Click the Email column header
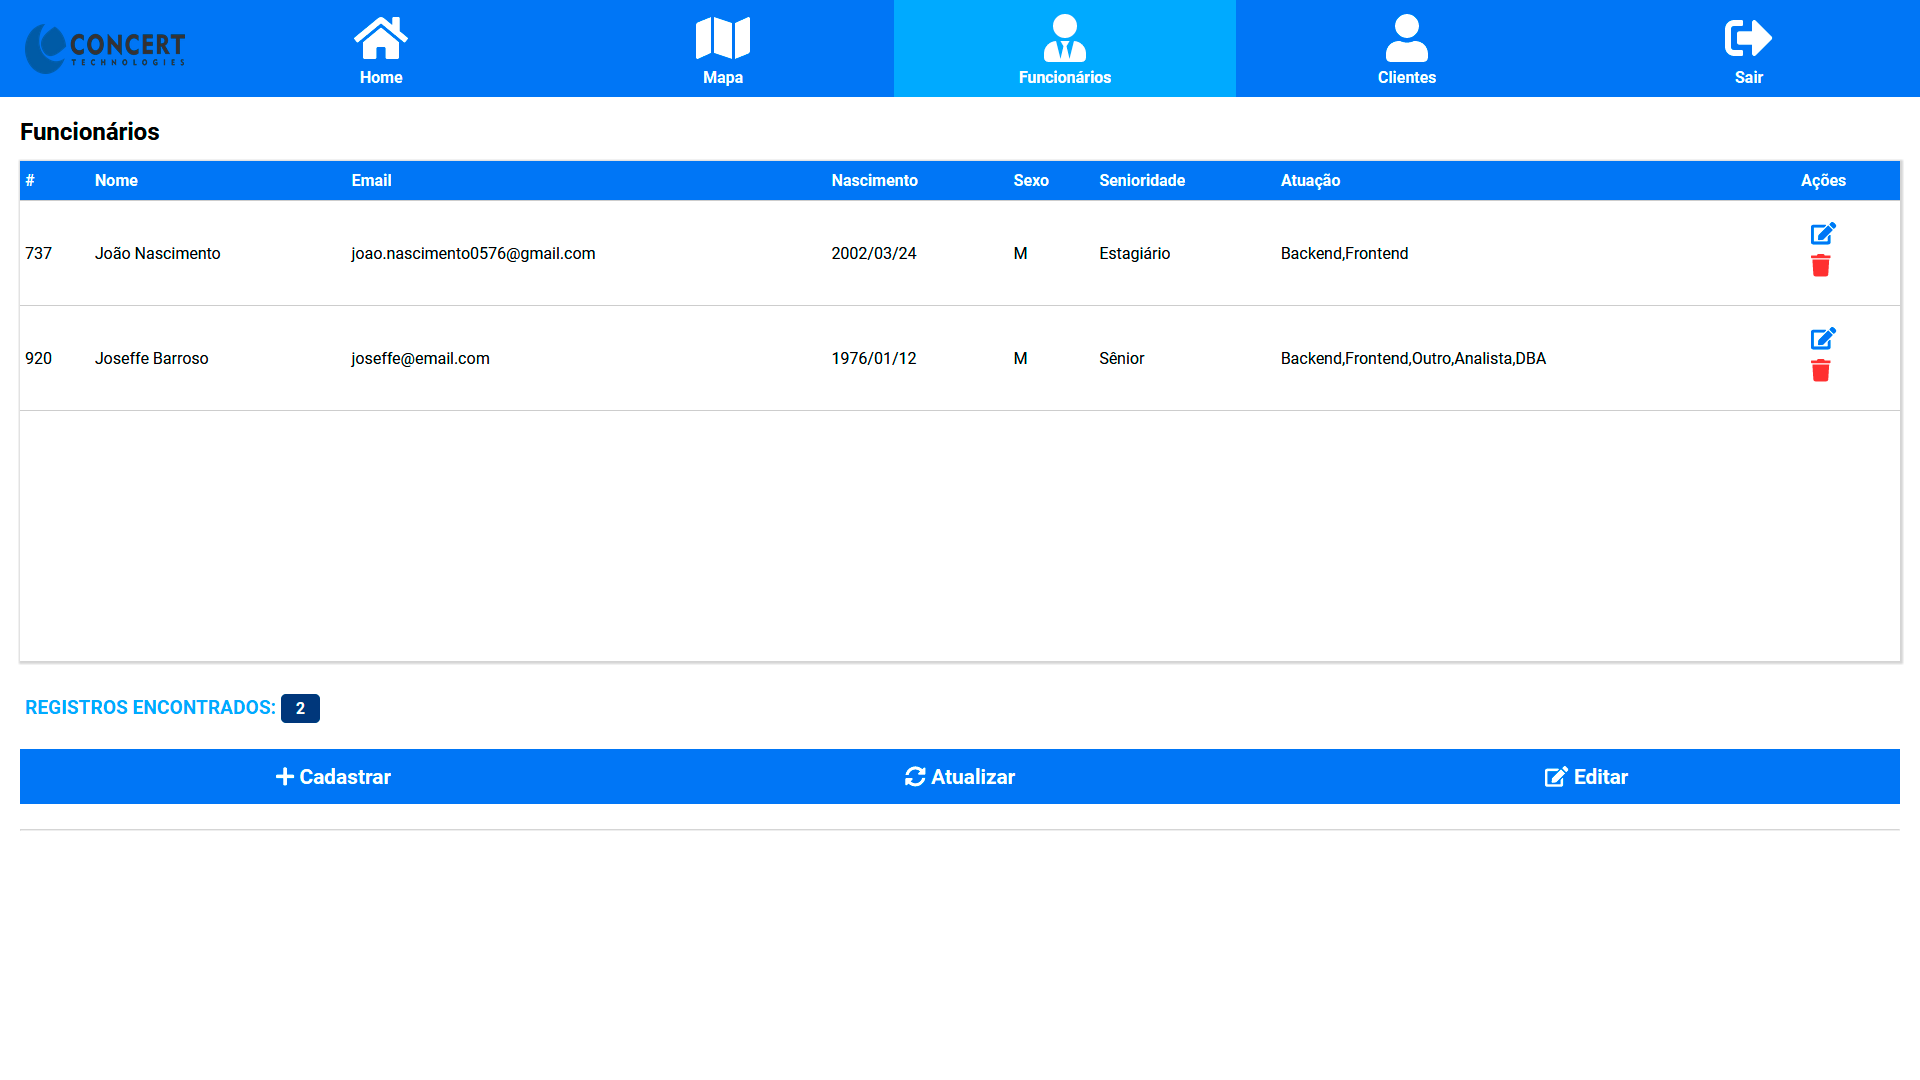1920x1080 pixels. coord(371,181)
